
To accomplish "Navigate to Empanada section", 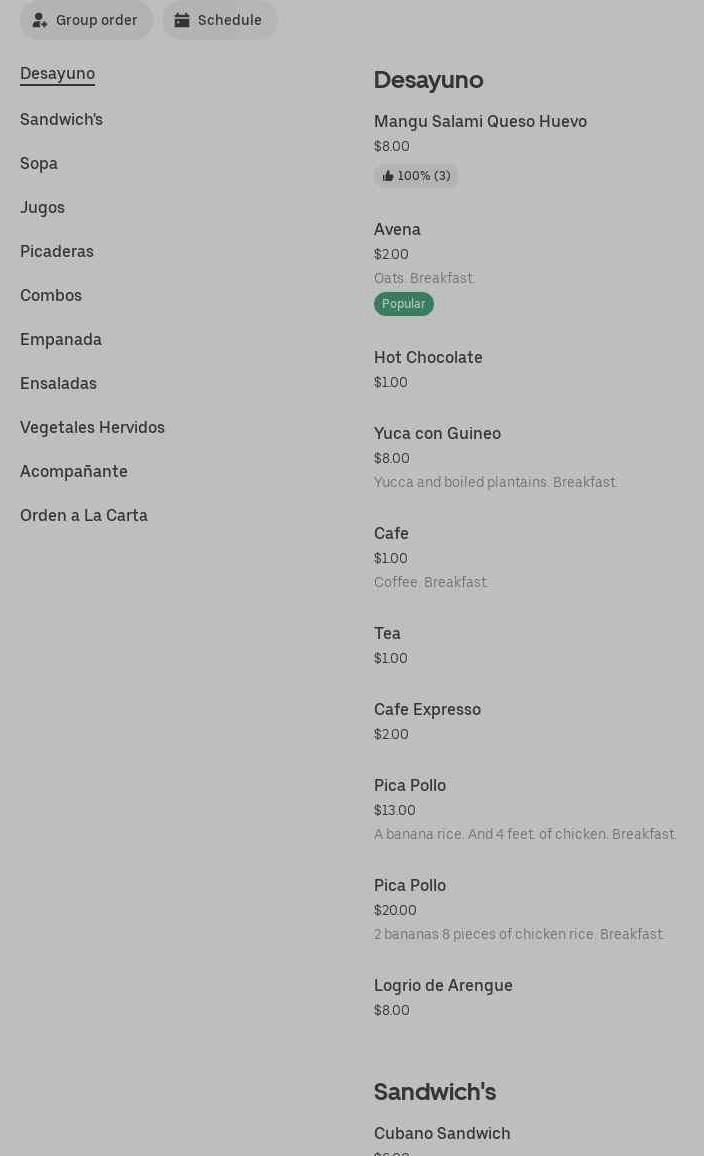I will (x=61, y=339).
